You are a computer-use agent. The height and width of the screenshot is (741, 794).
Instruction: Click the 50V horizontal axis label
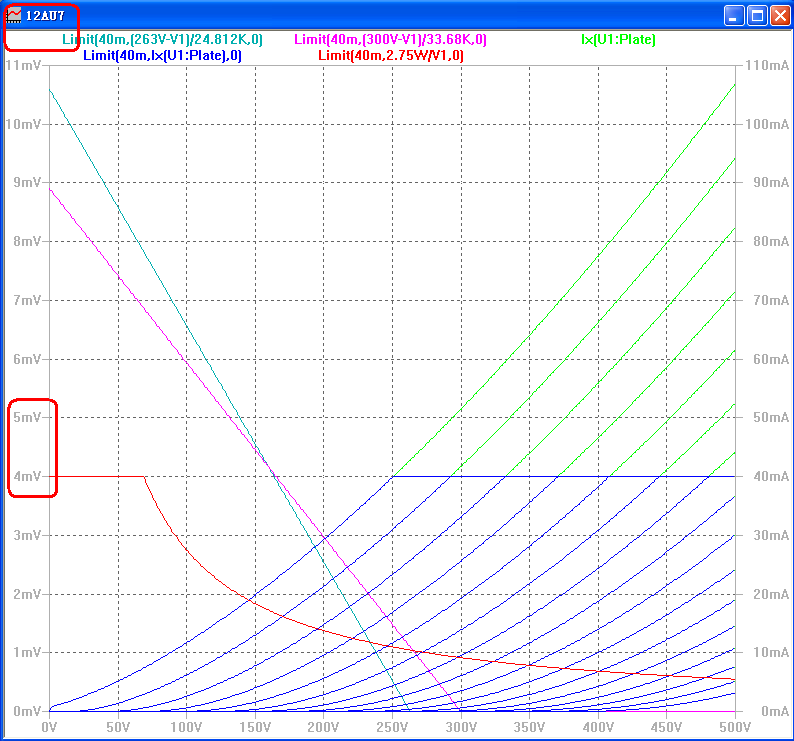[x=118, y=727]
